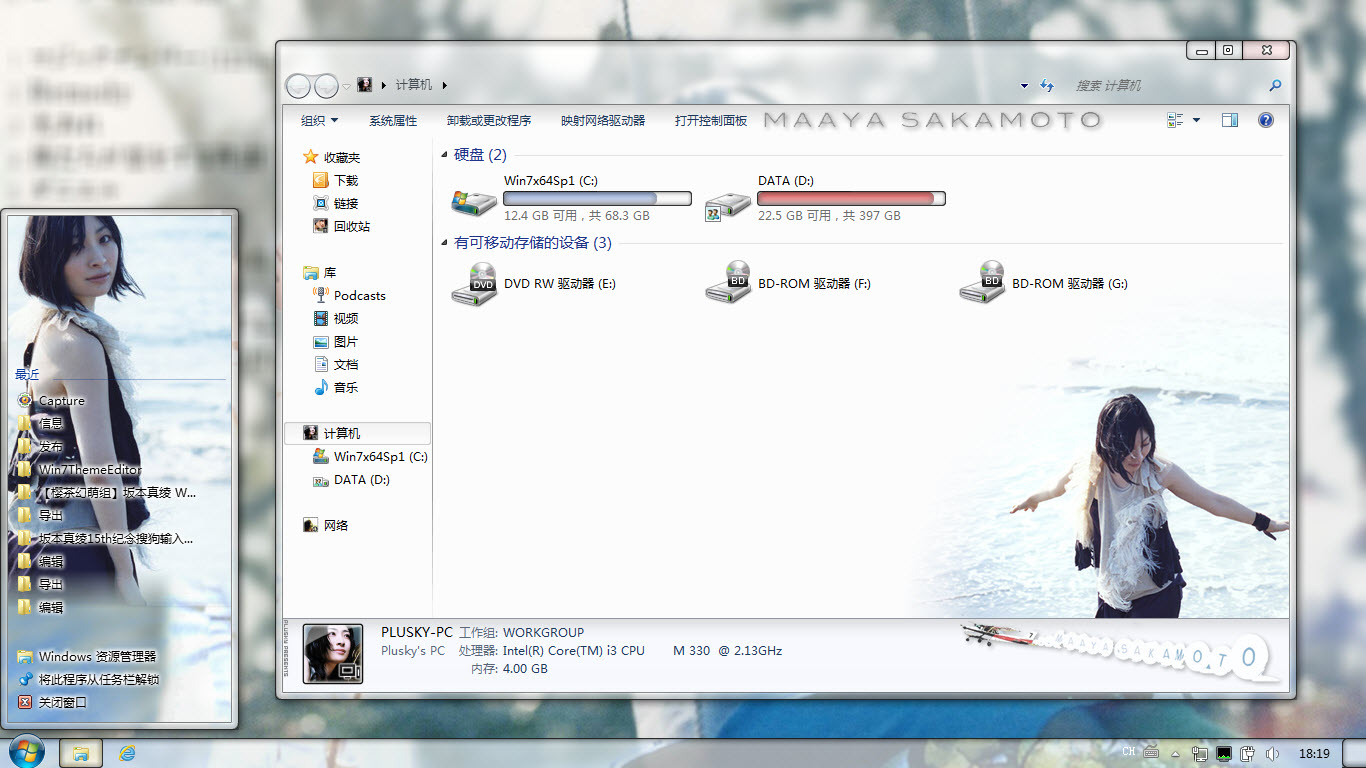The image size is (1366, 768).
Task: Open the DATA (D:) drive icon
Action: point(727,204)
